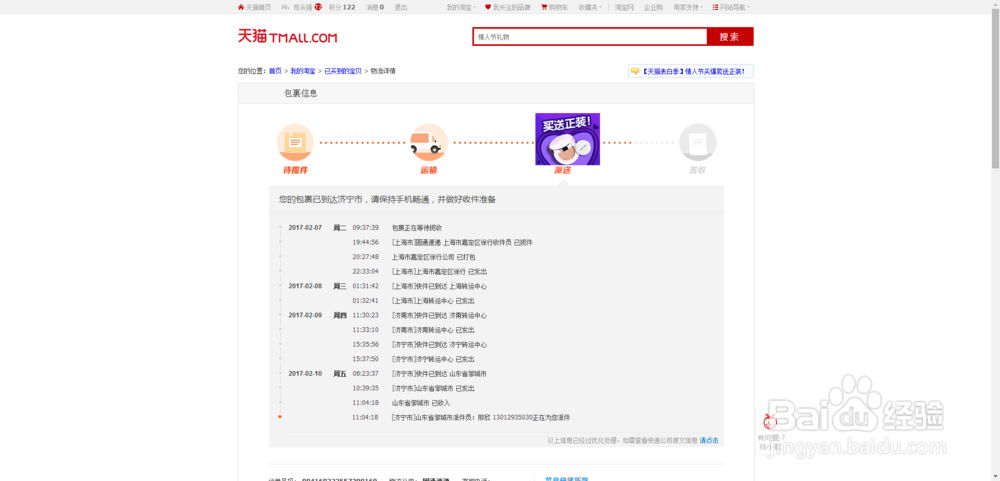Image resolution: width=1000 pixels, height=481 pixels.
Task: Open the 企业购 top menu link
Action: point(653,8)
